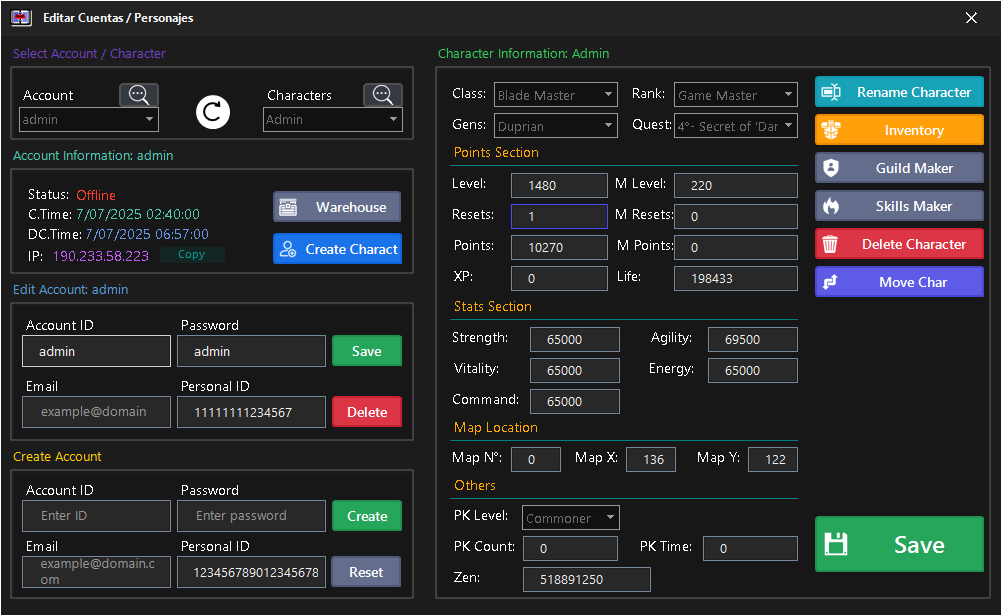This screenshot has height=616, width=1002.
Task: Click the Characters search magnifier icon
Action: pyautogui.click(x=382, y=95)
